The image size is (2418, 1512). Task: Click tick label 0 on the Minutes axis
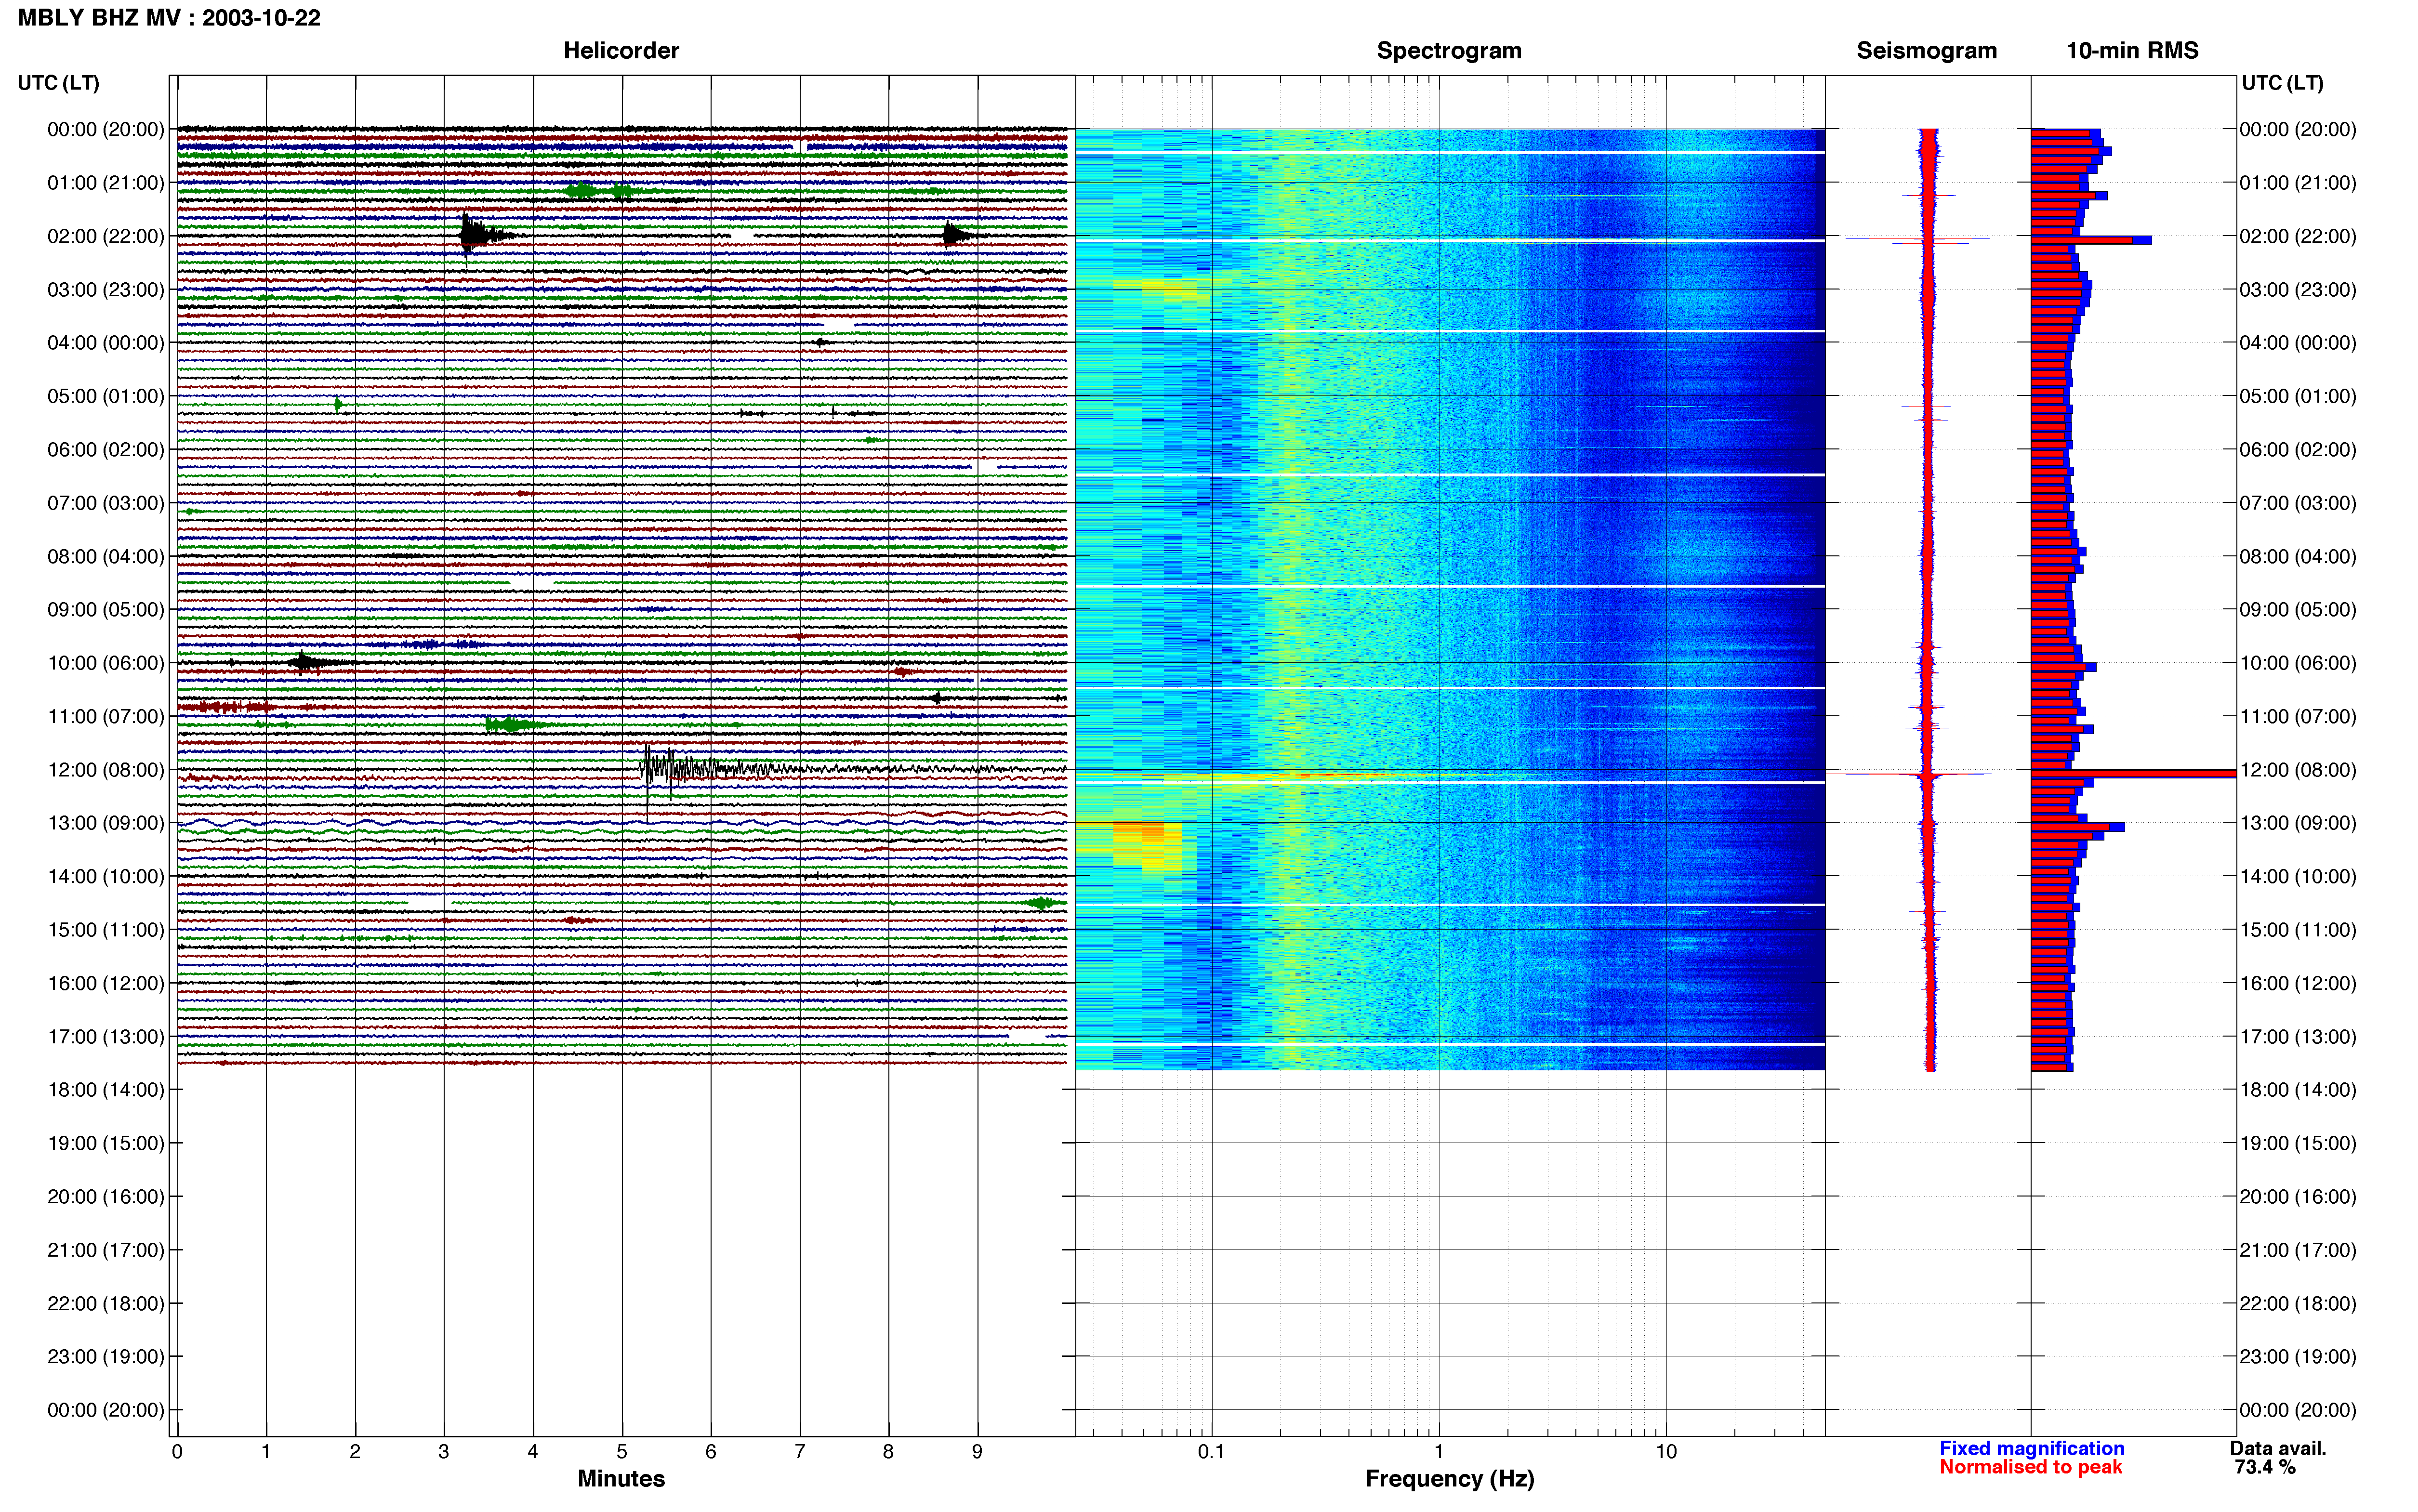(x=177, y=1452)
